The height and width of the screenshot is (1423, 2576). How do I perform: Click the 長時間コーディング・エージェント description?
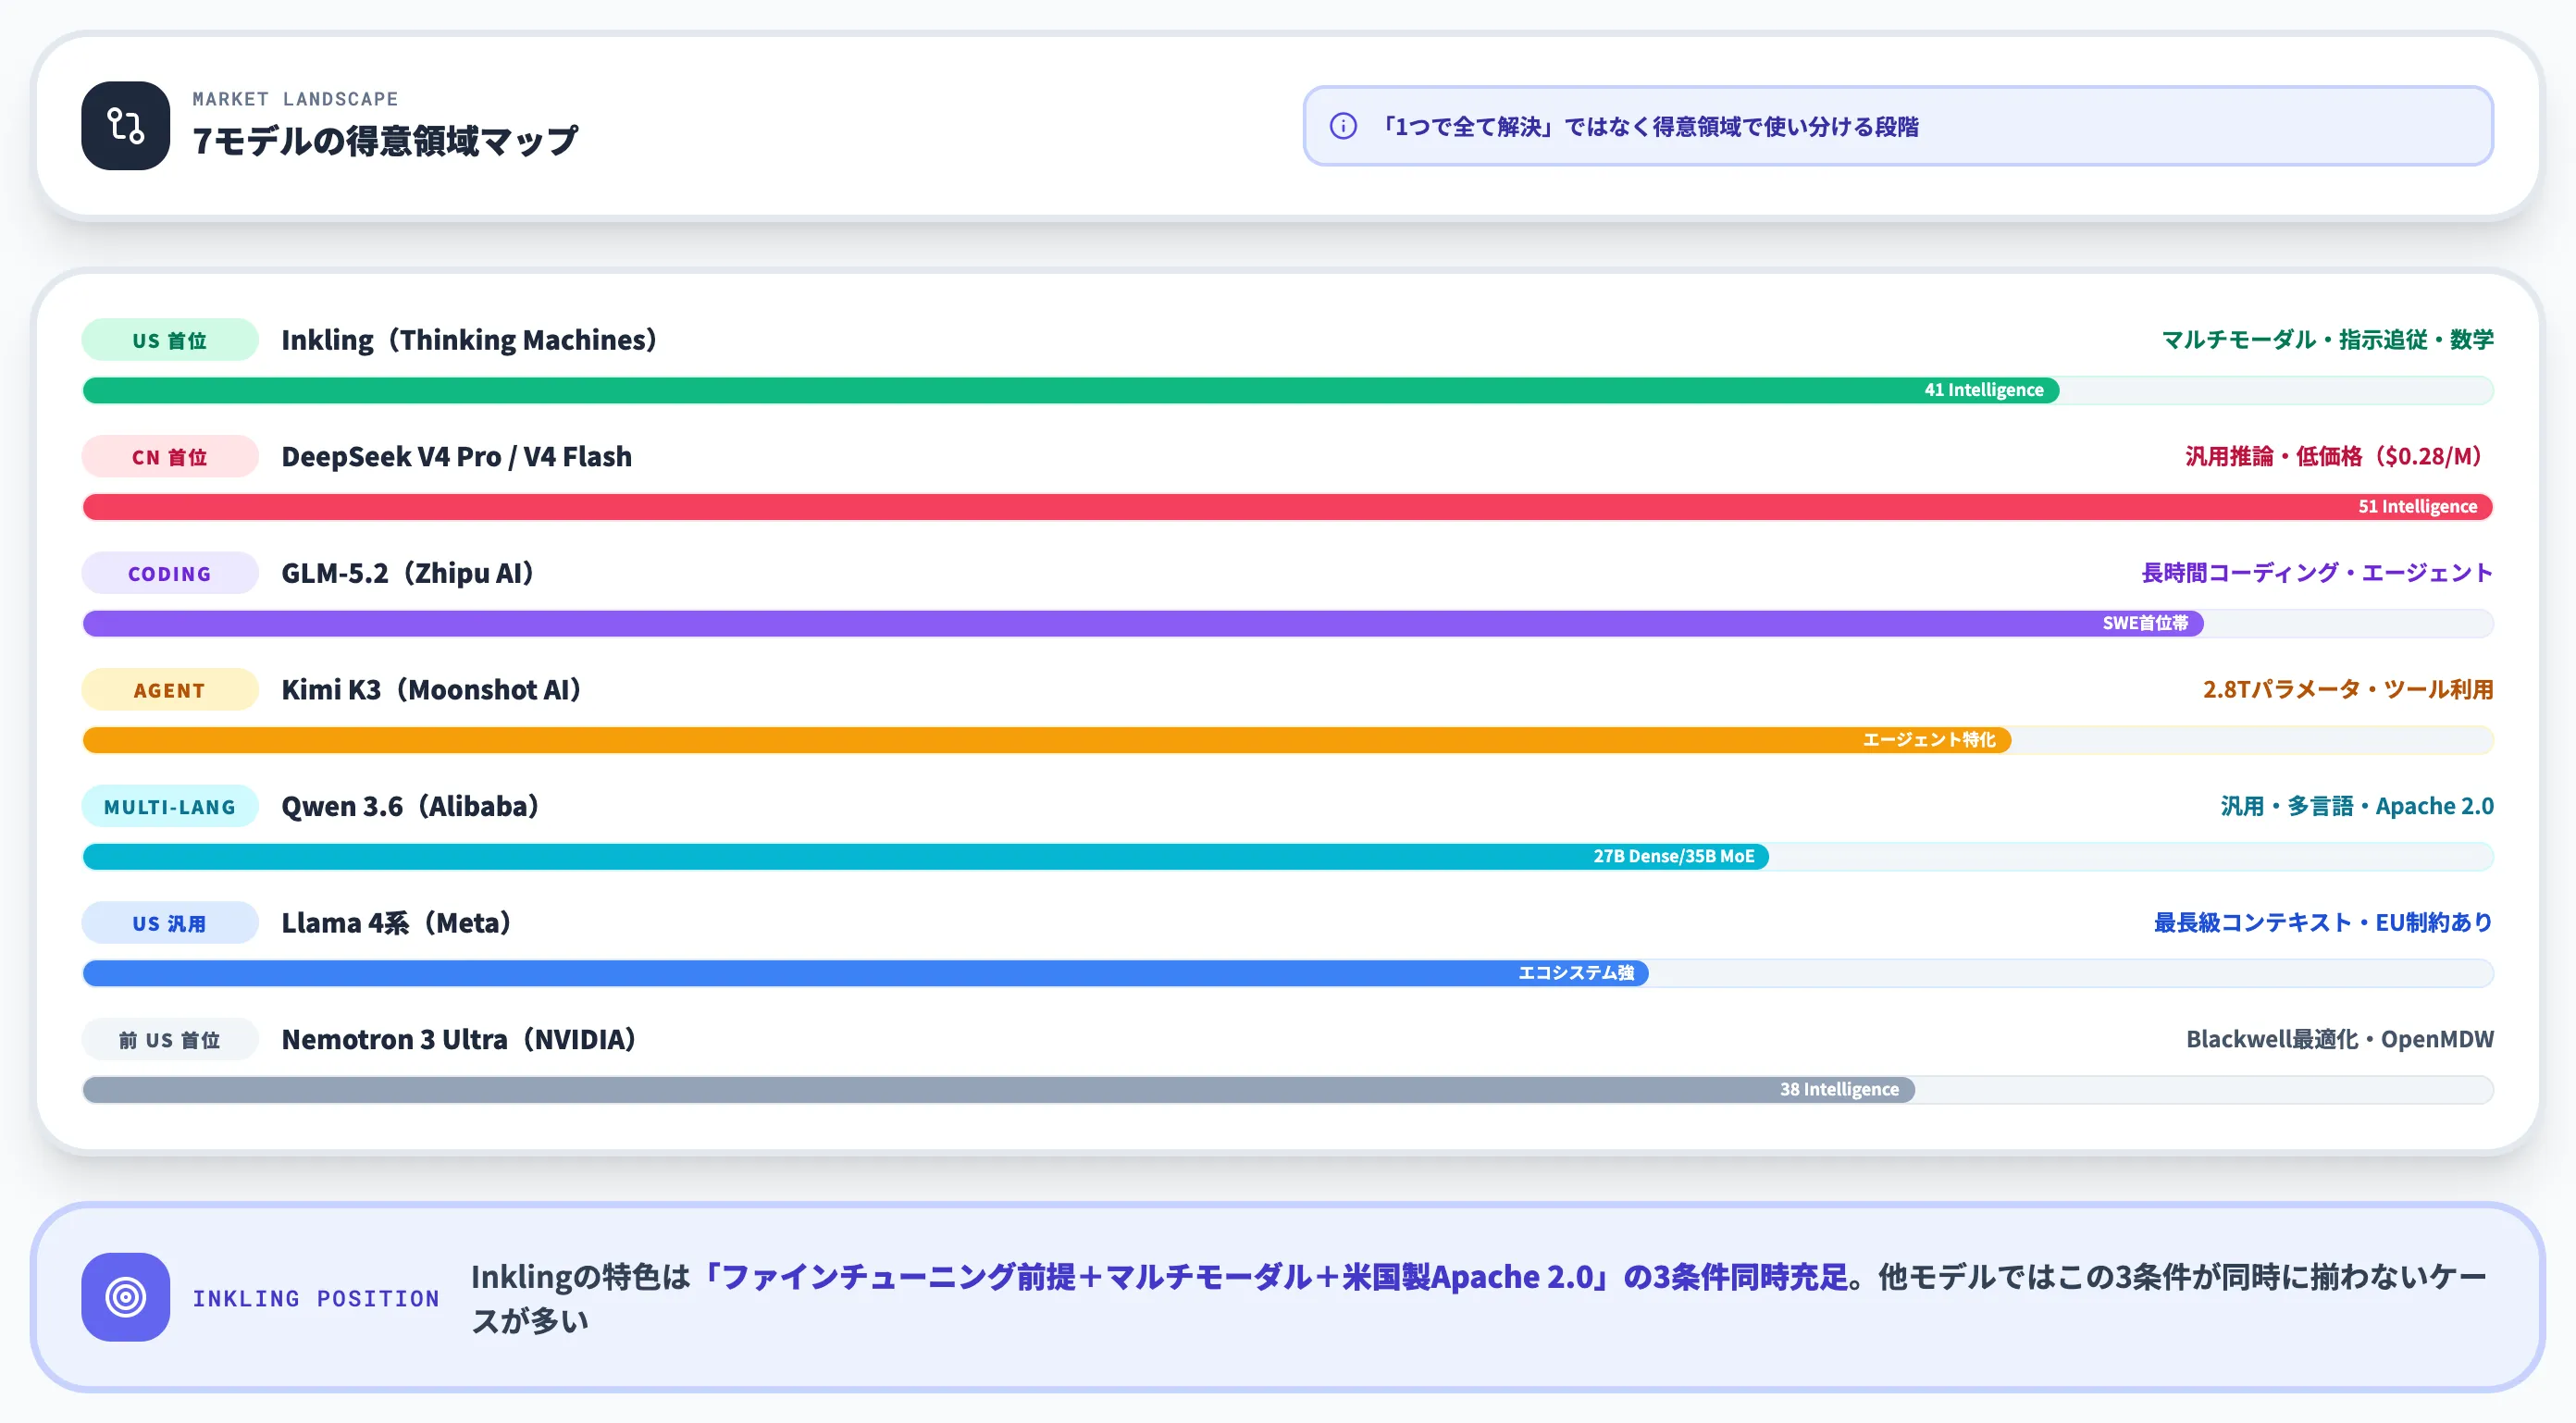point(2317,574)
